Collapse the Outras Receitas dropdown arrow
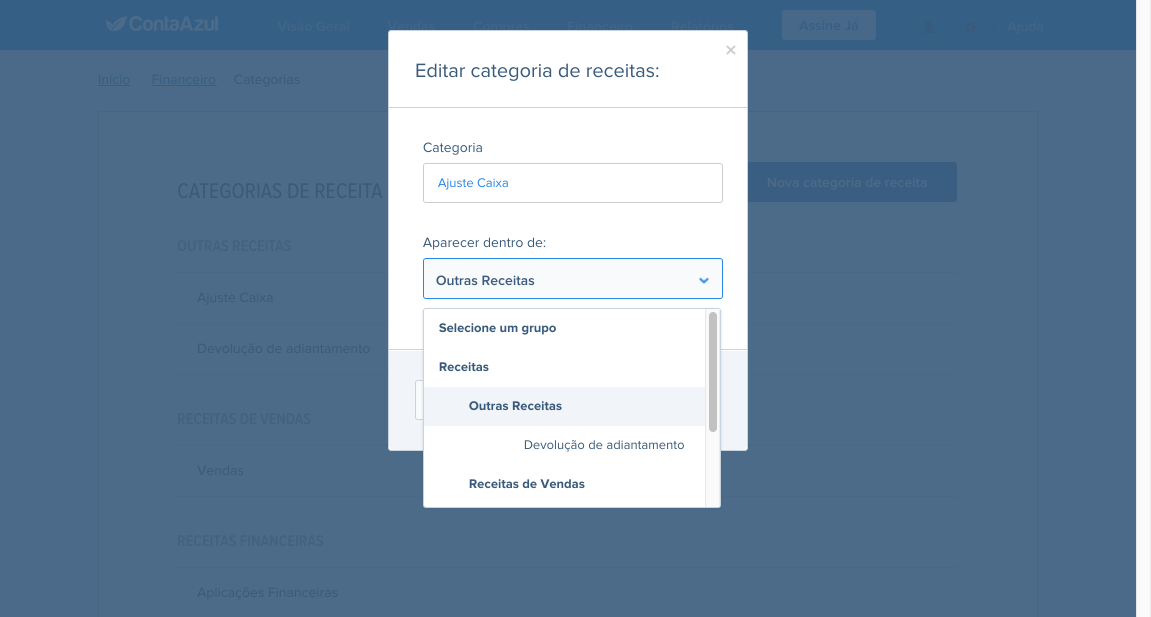The height and width of the screenshot is (617, 1151). [703, 280]
